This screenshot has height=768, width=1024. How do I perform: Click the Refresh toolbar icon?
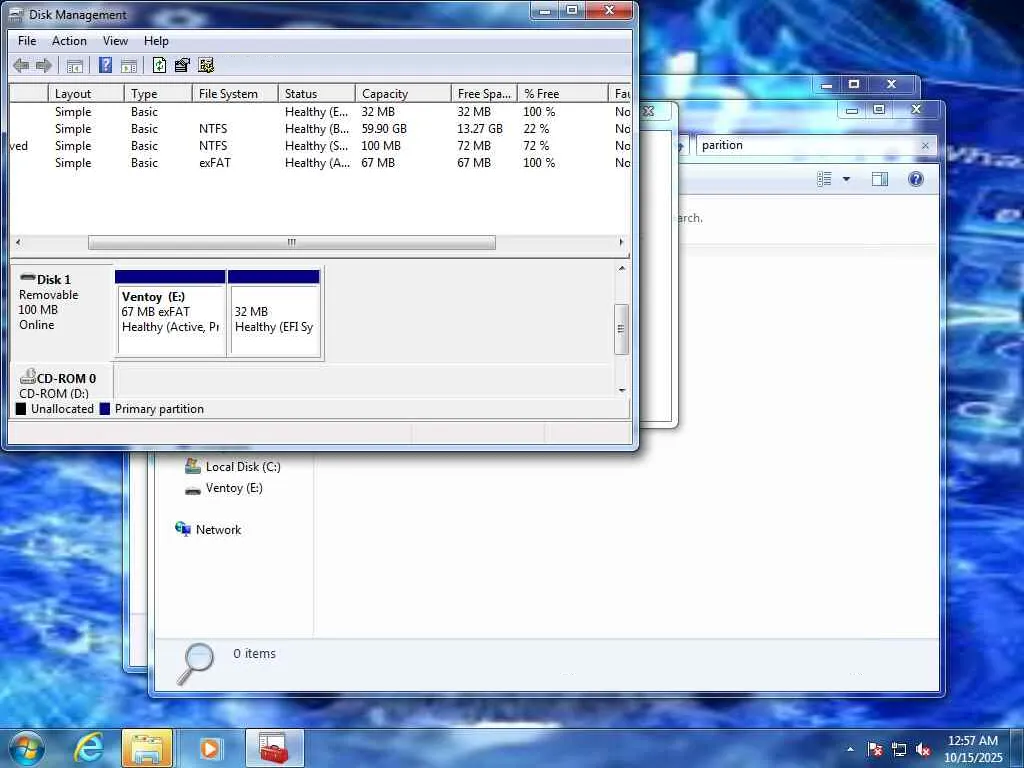click(x=159, y=65)
